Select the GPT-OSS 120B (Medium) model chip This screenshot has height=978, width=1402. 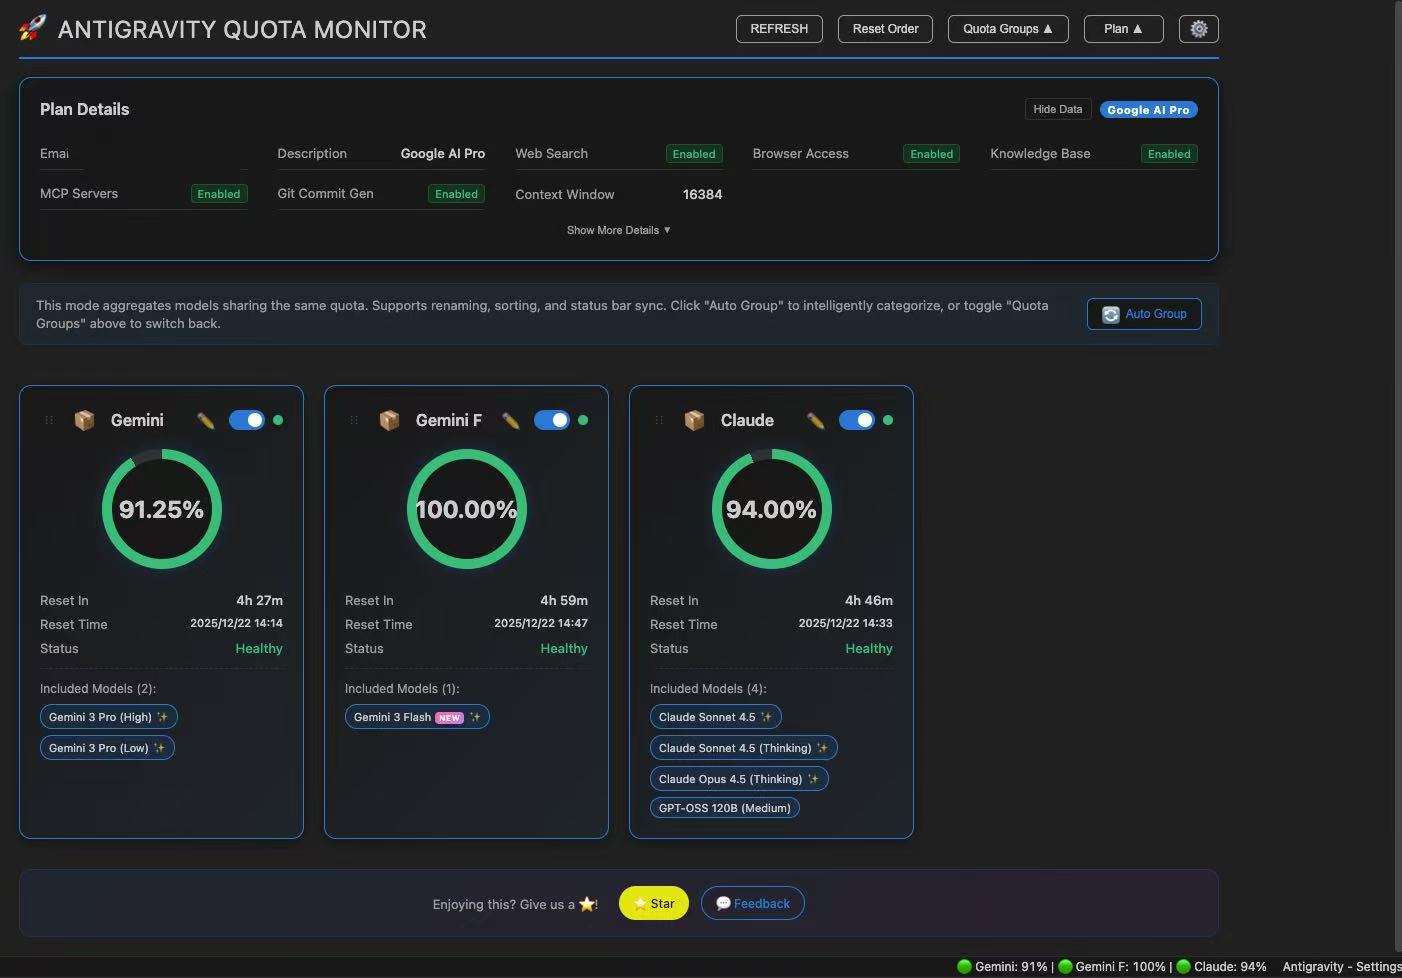coord(724,807)
